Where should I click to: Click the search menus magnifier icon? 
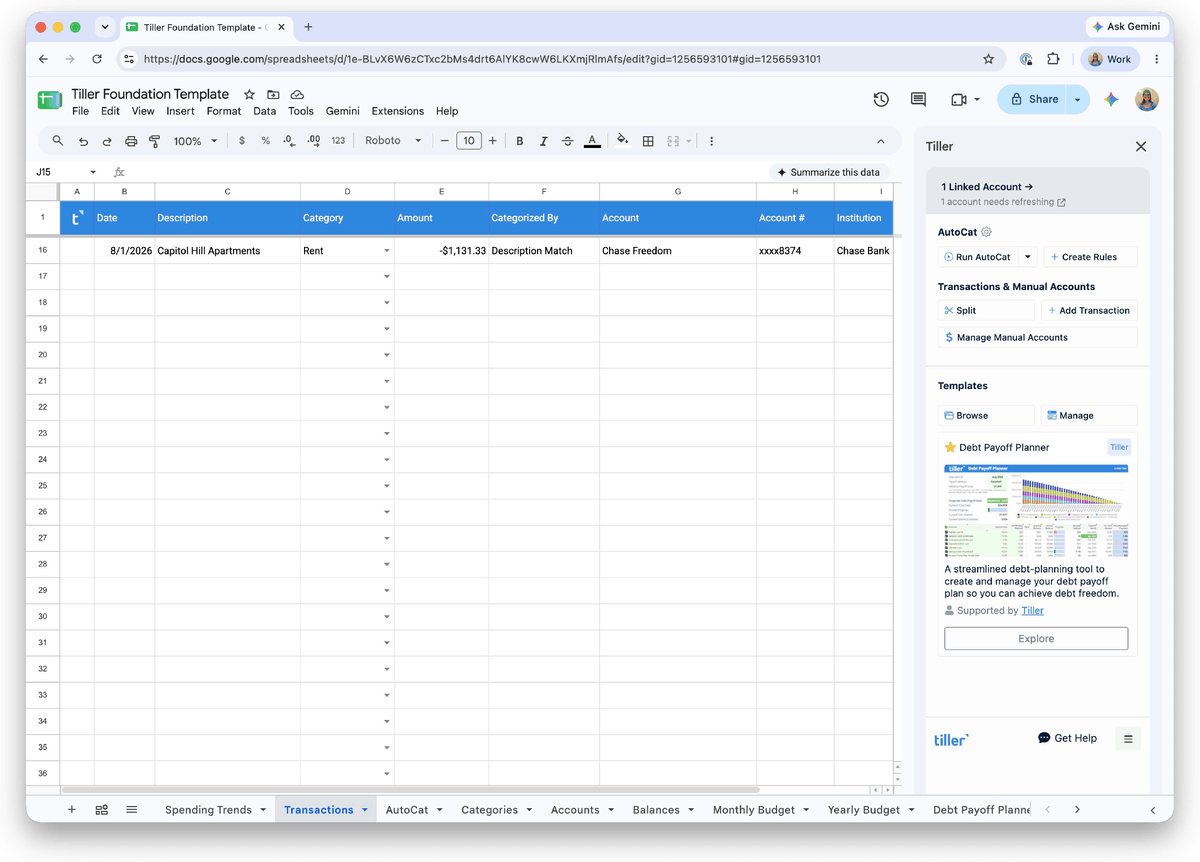click(x=58, y=141)
